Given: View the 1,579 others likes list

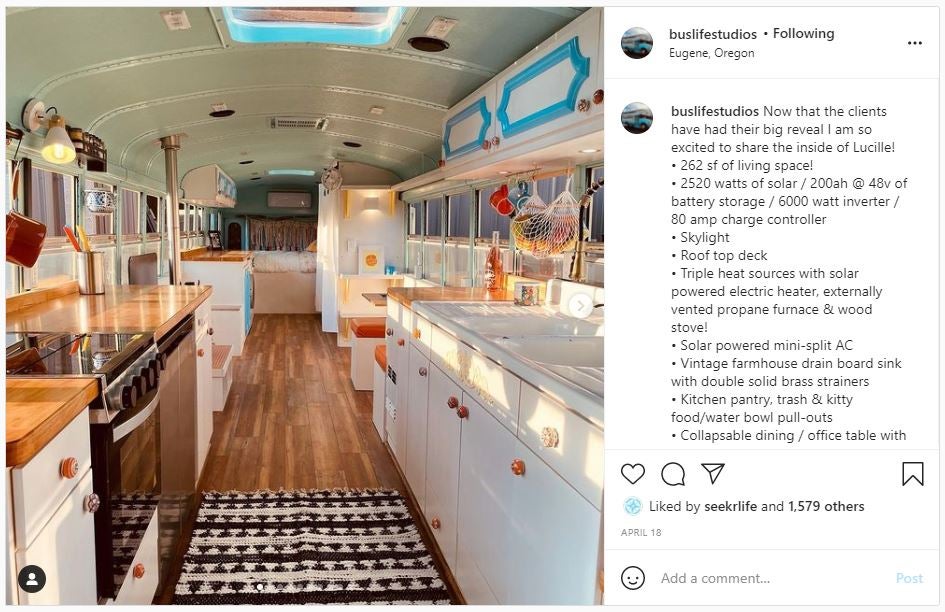Looking at the screenshot, I should click(x=826, y=506).
